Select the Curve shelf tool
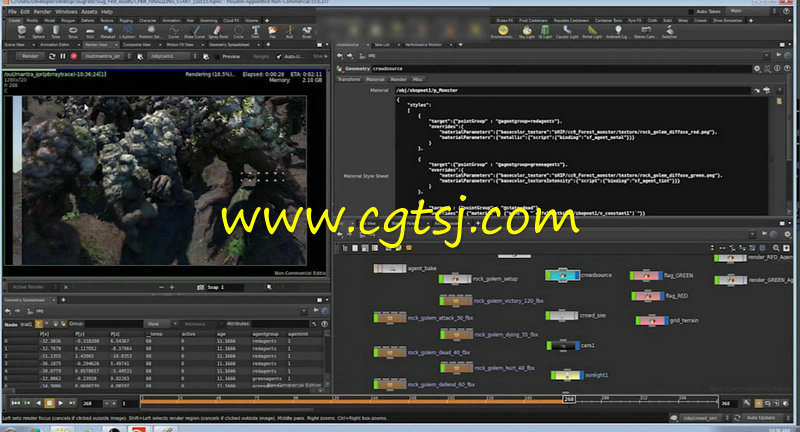Image resolution: width=800 pixels, height=432 pixels. pyautogui.click(x=173, y=32)
